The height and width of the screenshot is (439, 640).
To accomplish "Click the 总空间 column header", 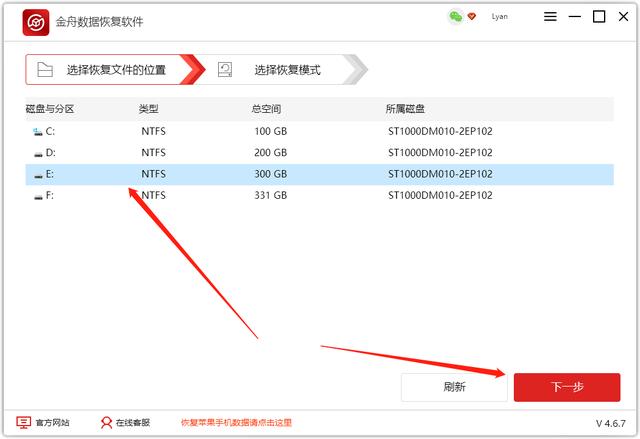I will coord(266,108).
